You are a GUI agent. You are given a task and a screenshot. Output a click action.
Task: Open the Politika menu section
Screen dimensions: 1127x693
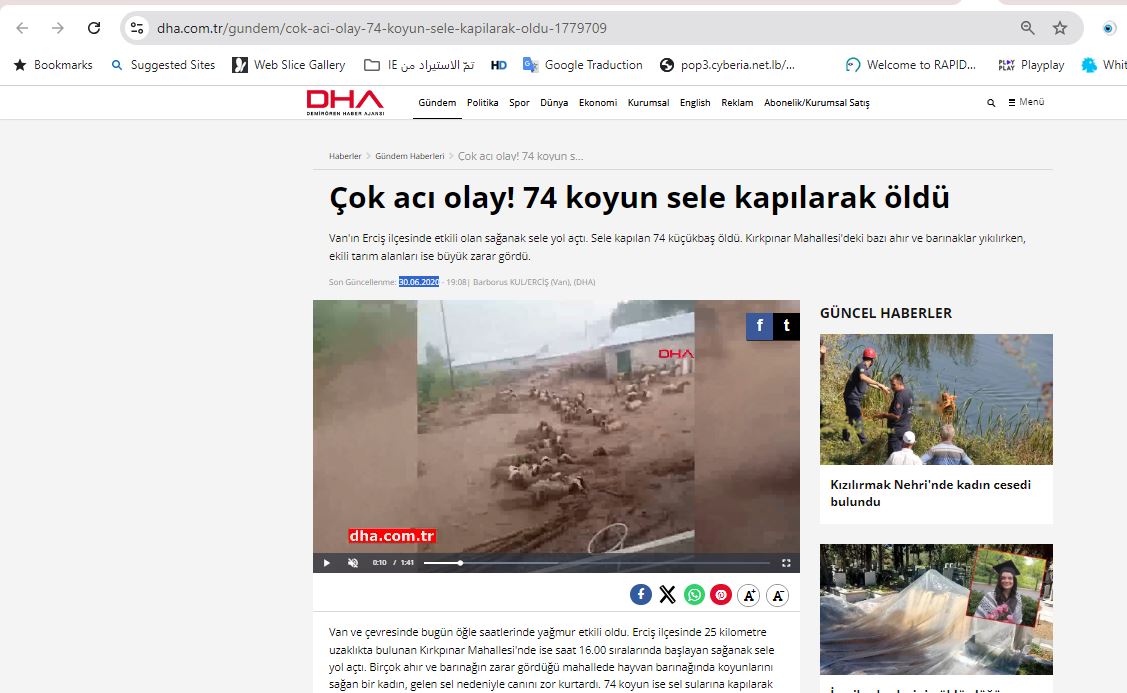[482, 103]
